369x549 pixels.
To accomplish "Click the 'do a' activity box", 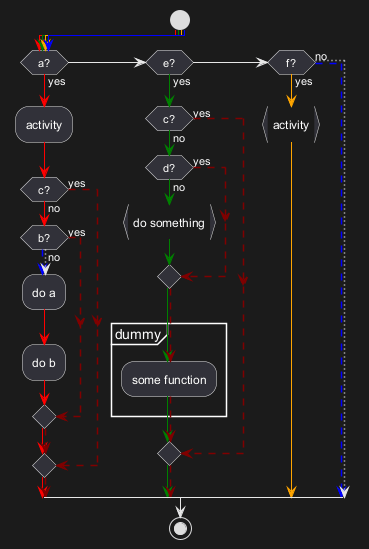I will [x=44, y=292].
